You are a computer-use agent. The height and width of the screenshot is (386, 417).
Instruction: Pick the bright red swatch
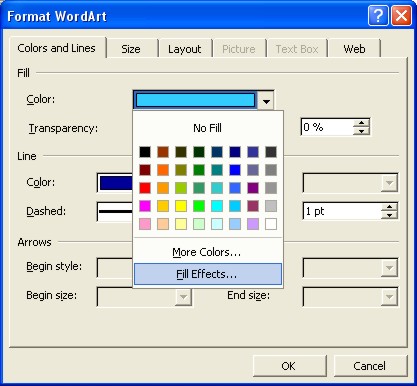(145, 188)
